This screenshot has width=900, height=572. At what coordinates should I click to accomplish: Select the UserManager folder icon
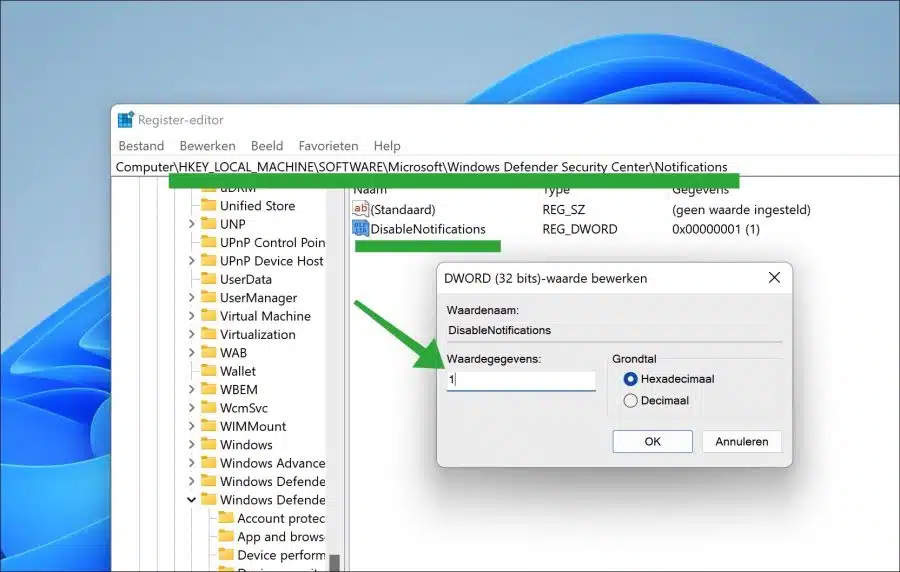(209, 297)
